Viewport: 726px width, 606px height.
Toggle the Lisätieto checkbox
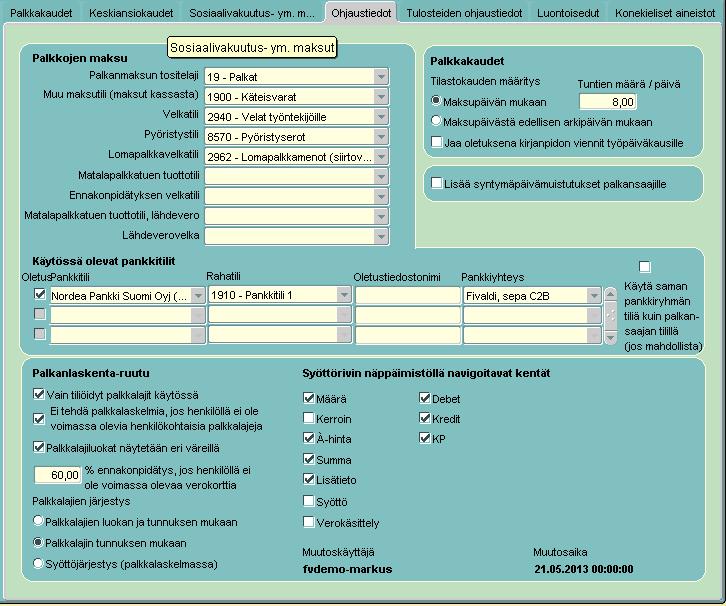(x=309, y=479)
